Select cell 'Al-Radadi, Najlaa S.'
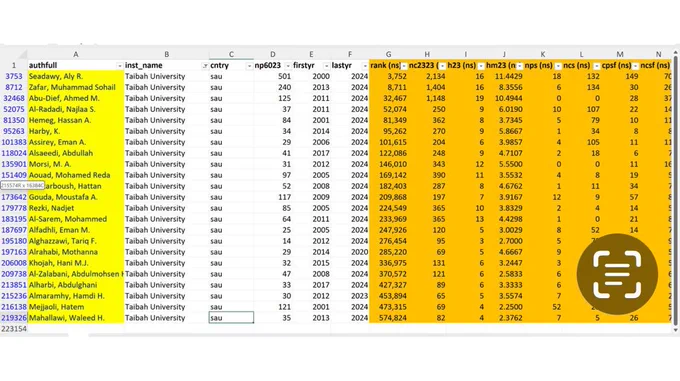This screenshot has width=680, height=381. click(76, 109)
